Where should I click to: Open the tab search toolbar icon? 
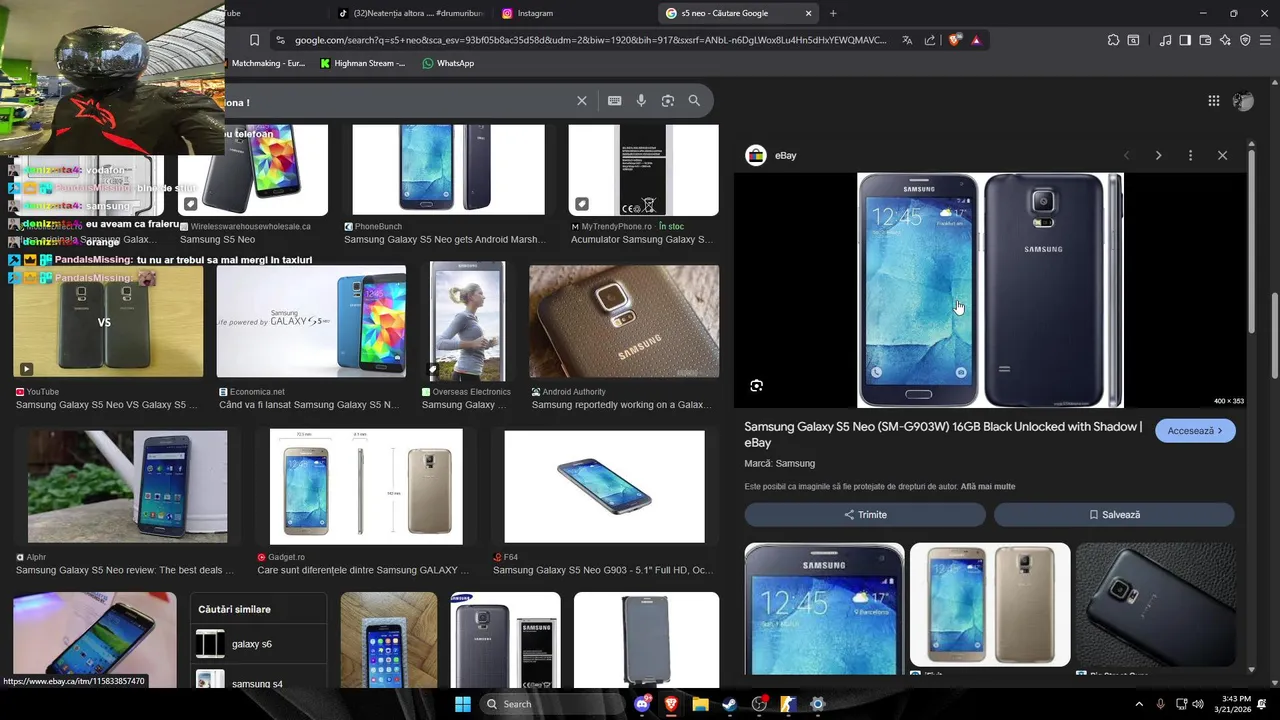click(x=1133, y=40)
